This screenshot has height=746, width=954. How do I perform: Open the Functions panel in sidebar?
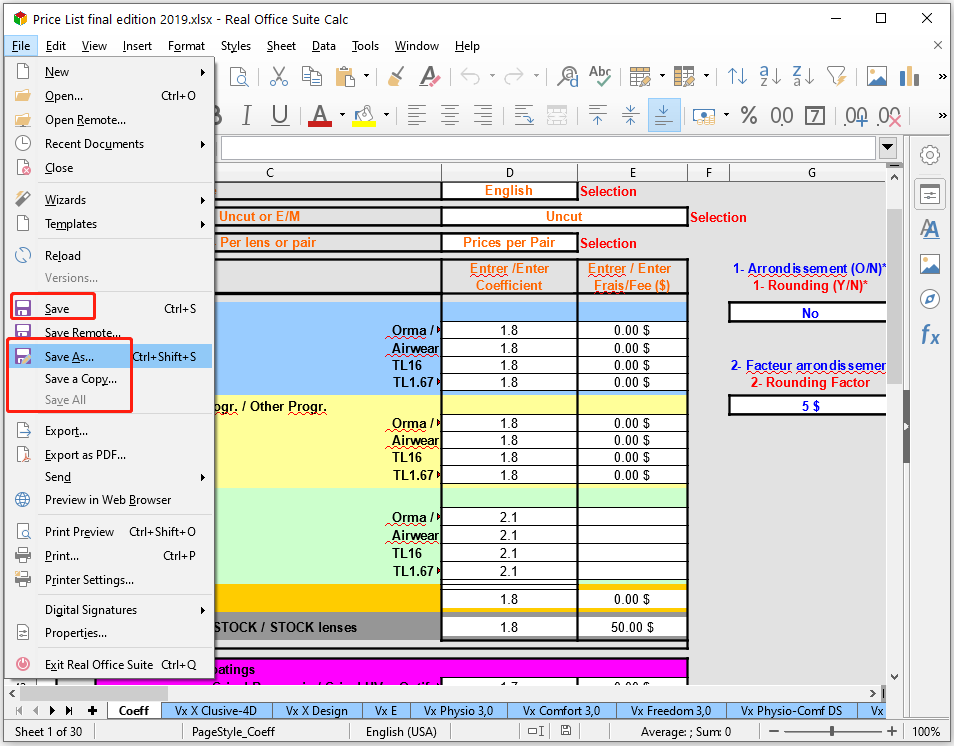pos(930,335)
